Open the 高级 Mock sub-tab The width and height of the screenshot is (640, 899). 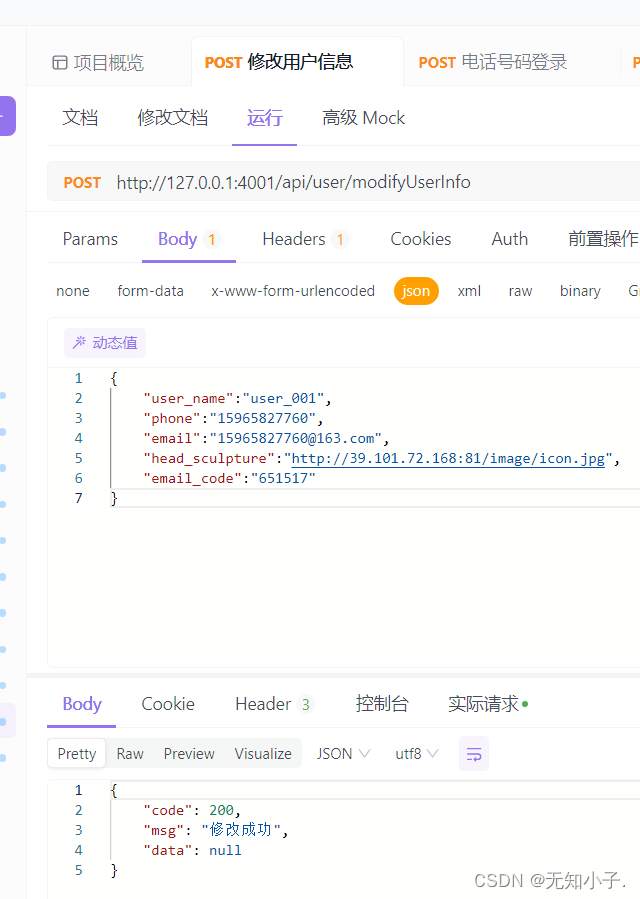point(364,118)
